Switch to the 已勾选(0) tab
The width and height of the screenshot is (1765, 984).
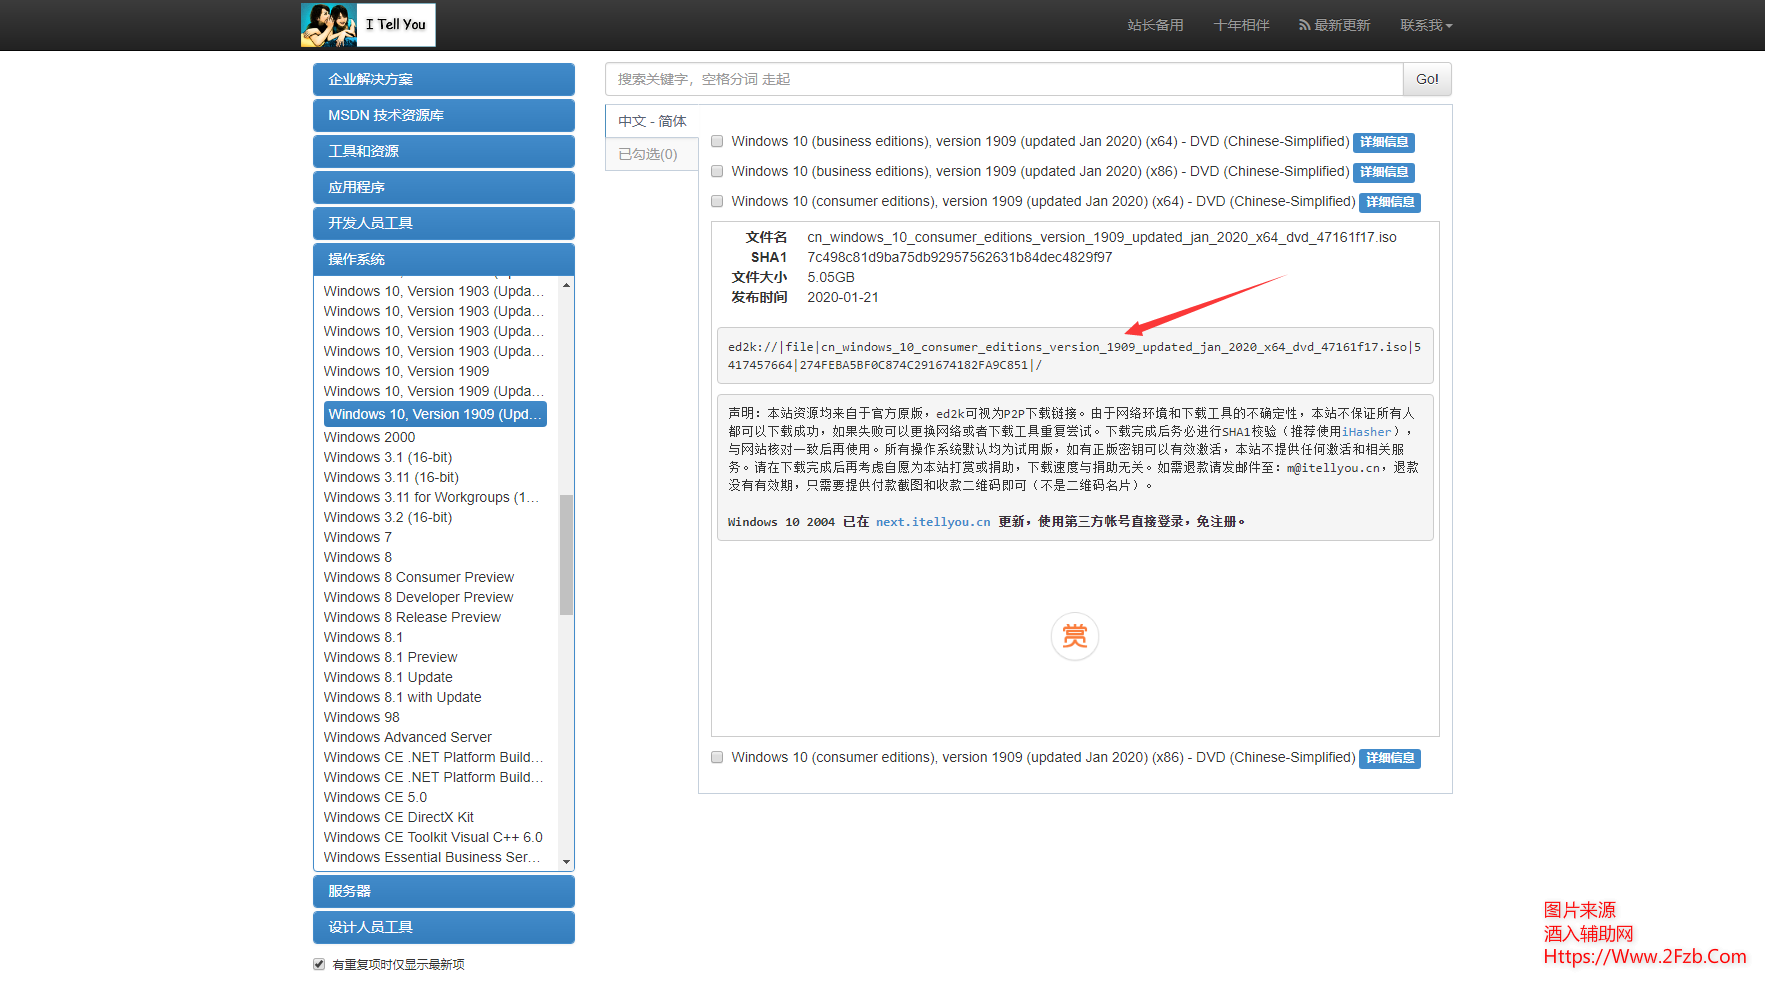(x=648, y=154)
